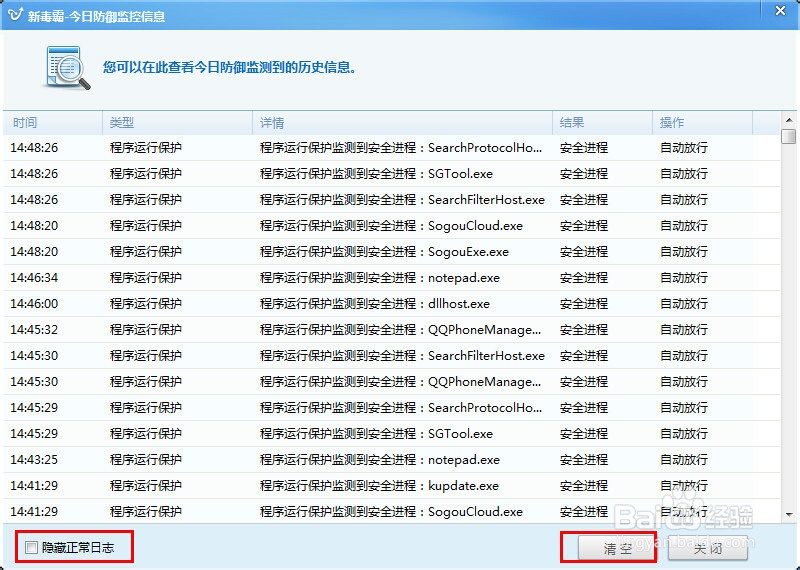800x570 pixels.
Task: Select the 14:45:29 SearchProtocolHo... entry
Action: coord(392,408)
